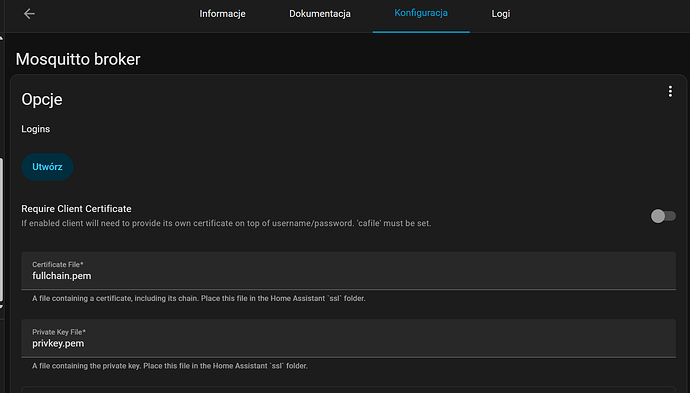View the Logi tab
Viewport: 690px width, 393px height.
click(500, 14)
